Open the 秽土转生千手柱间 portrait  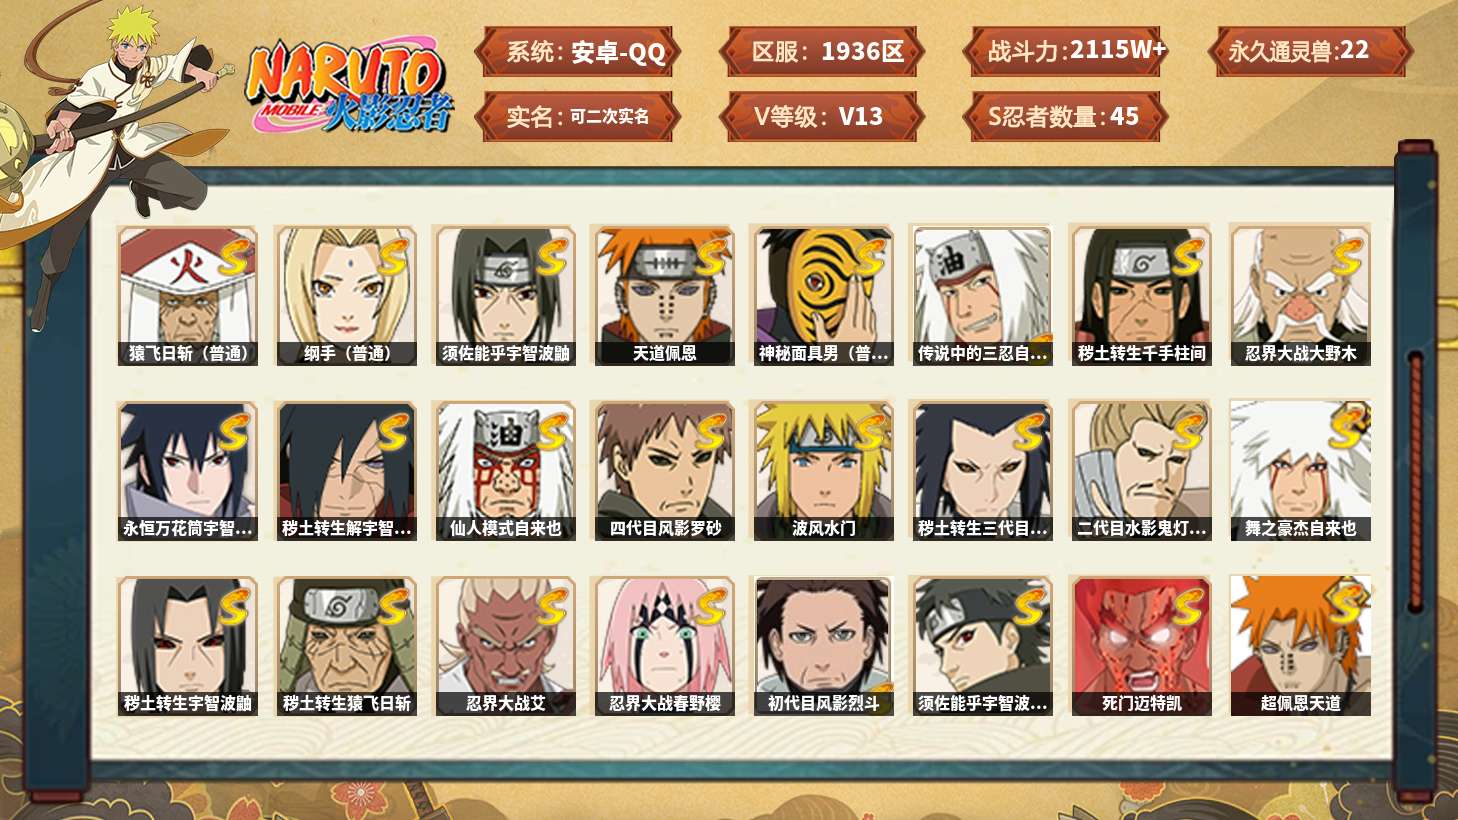(1141, 295)
